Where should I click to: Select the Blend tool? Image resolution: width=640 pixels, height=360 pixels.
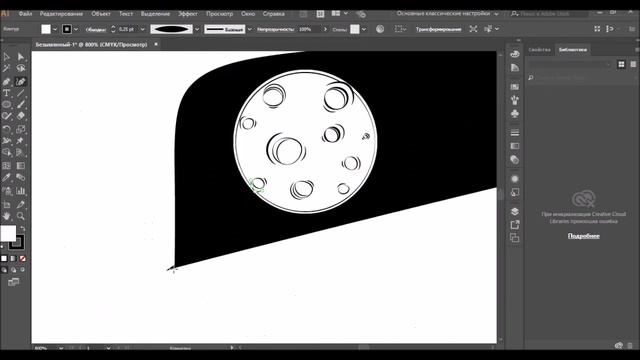[x=20, y=178]
